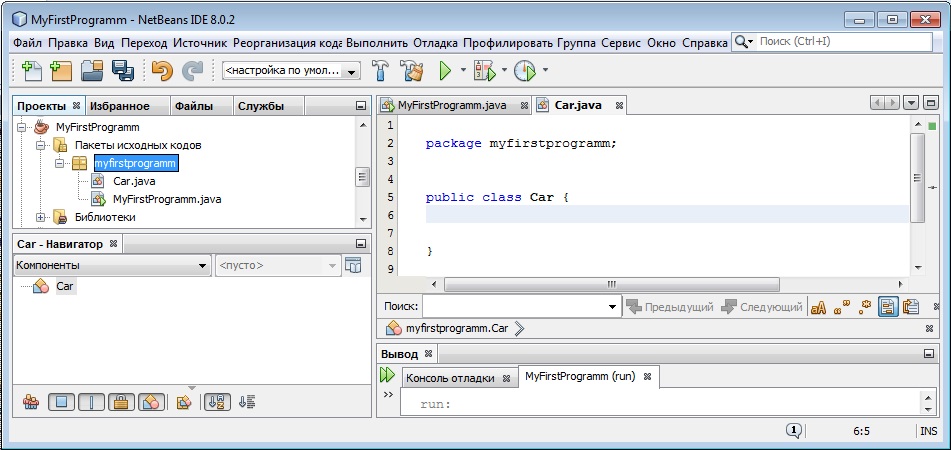Collapse the myfirstprogramm package node

pyautogui.click(x=59, y=163)
